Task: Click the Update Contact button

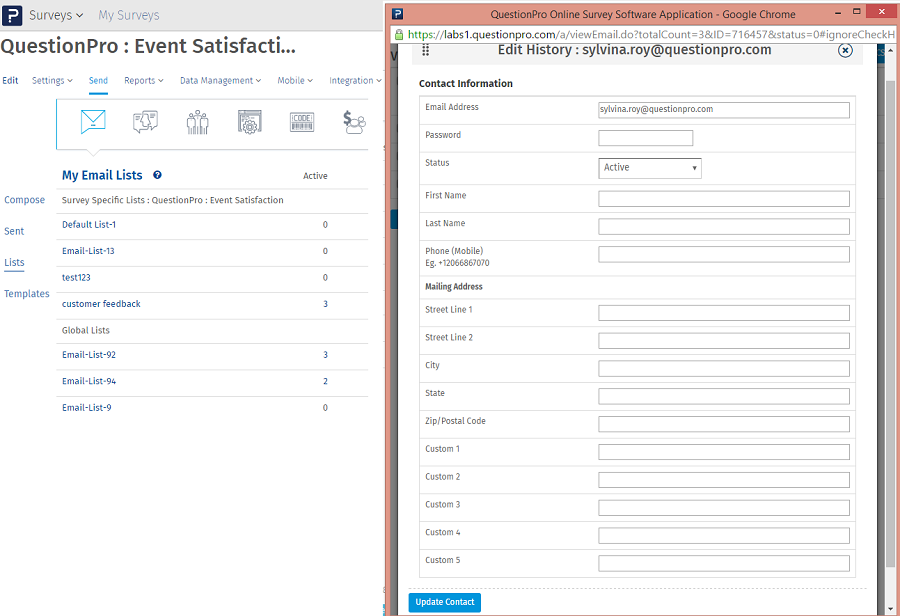Action: 444,602
